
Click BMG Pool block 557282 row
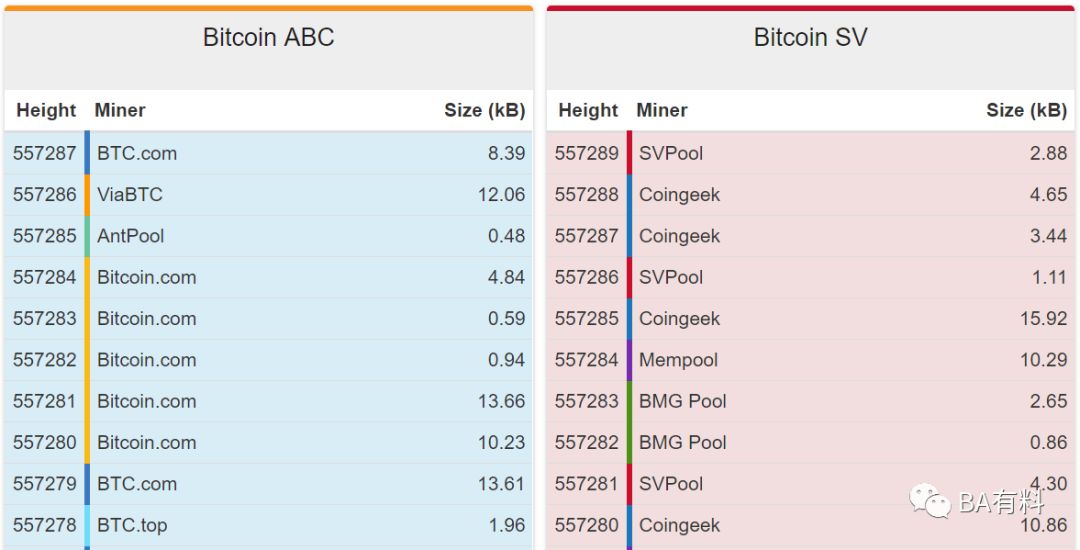(x=811, y=443)
